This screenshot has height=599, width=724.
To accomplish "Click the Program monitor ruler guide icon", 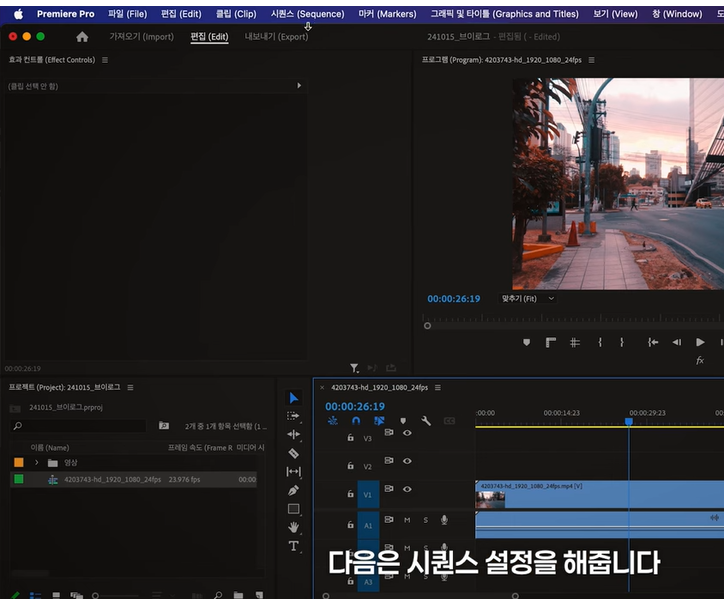I will pos(550,342).
